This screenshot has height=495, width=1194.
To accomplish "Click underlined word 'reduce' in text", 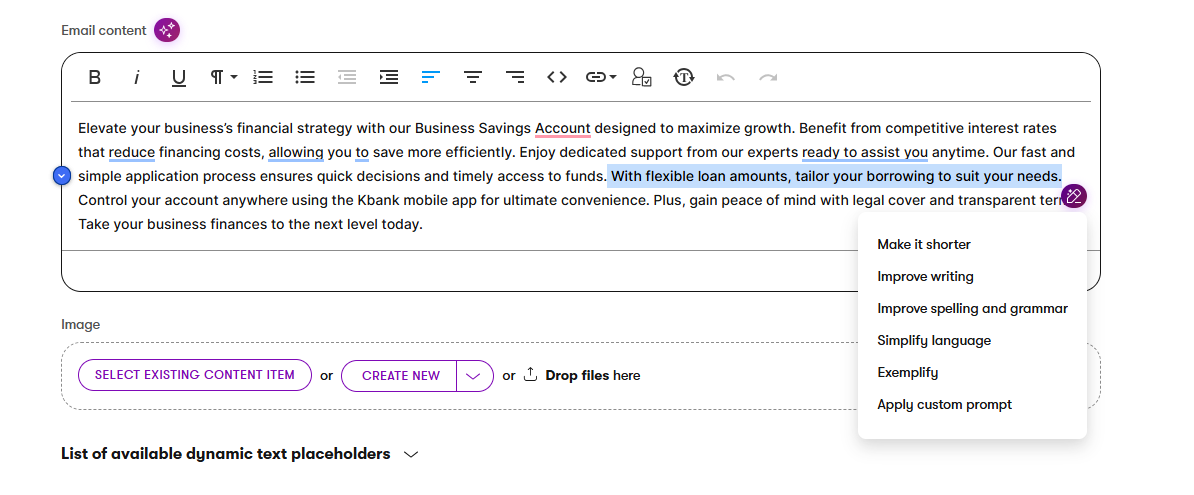I will (x=132, y=152).
